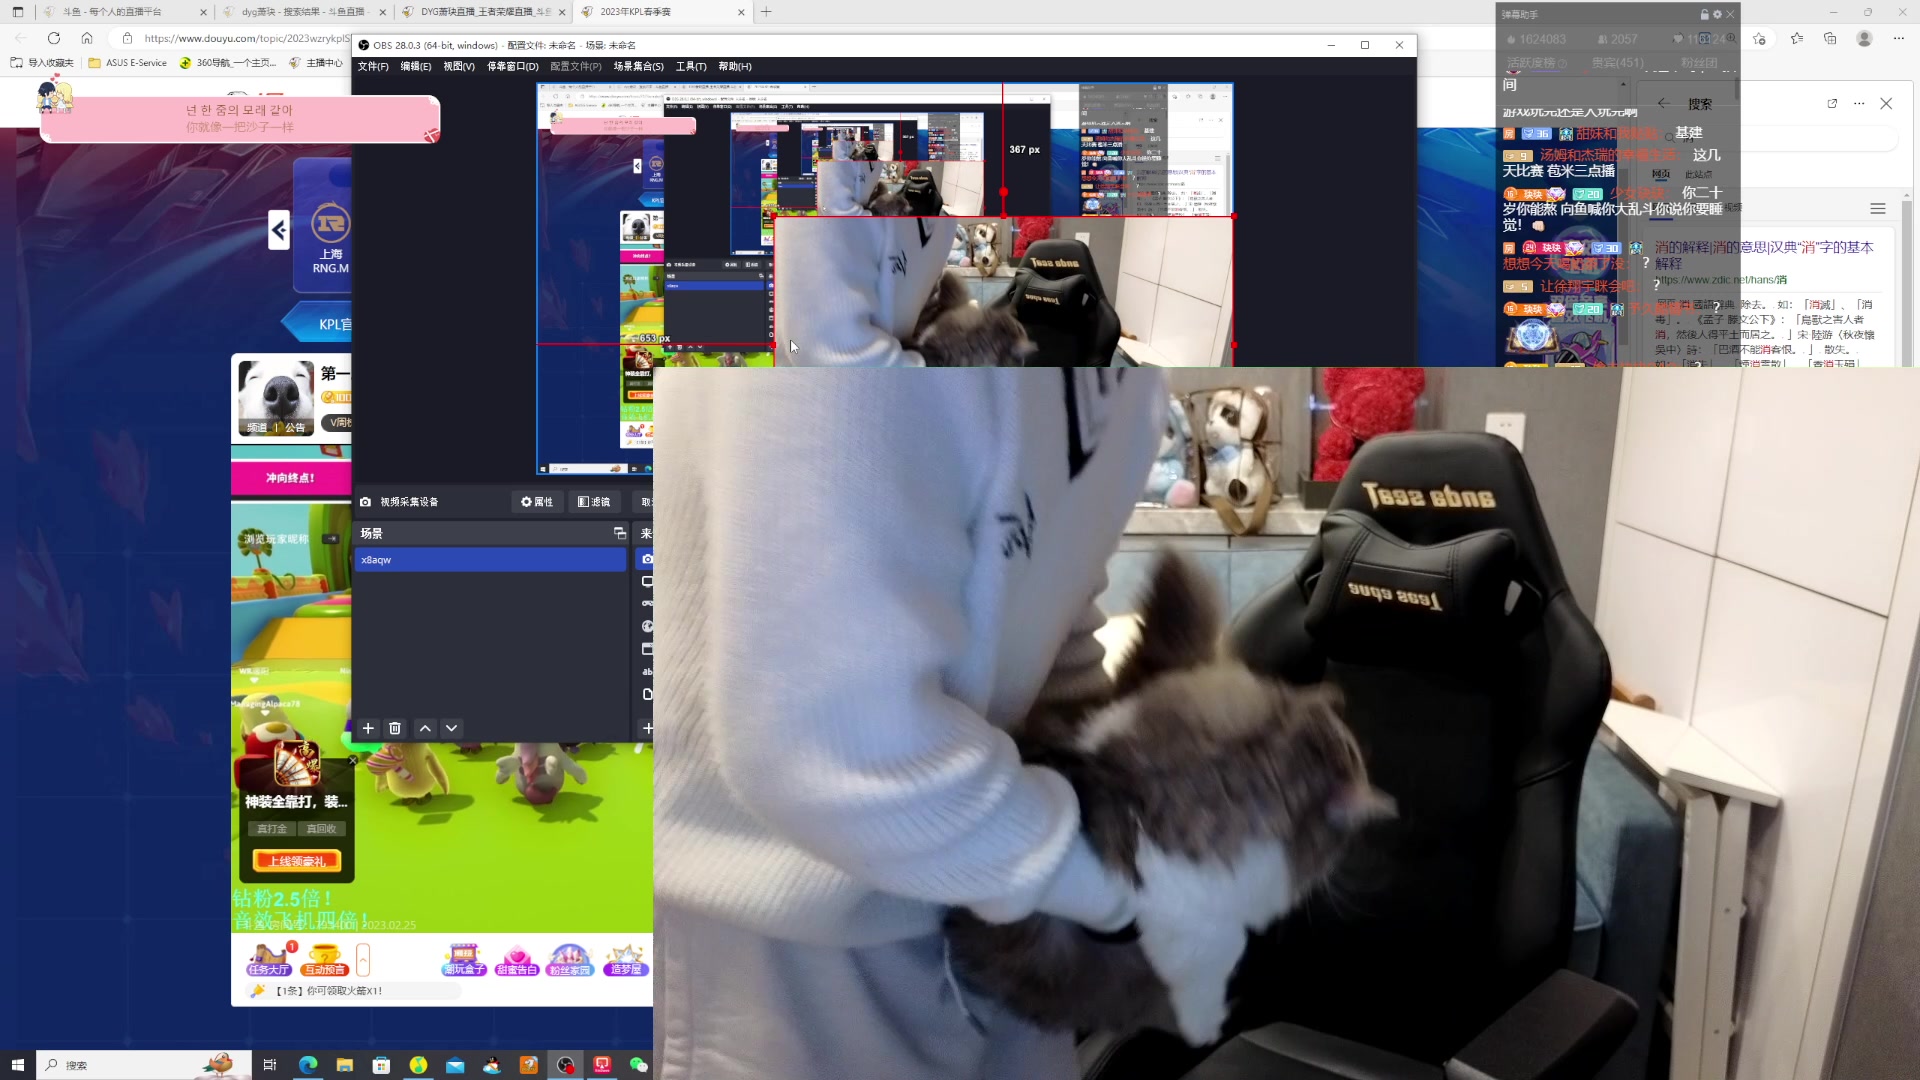This screenshot has width=1920, height=1080.
Task: Open 工具(T) menu in OBS
Action: click(690, 66)
